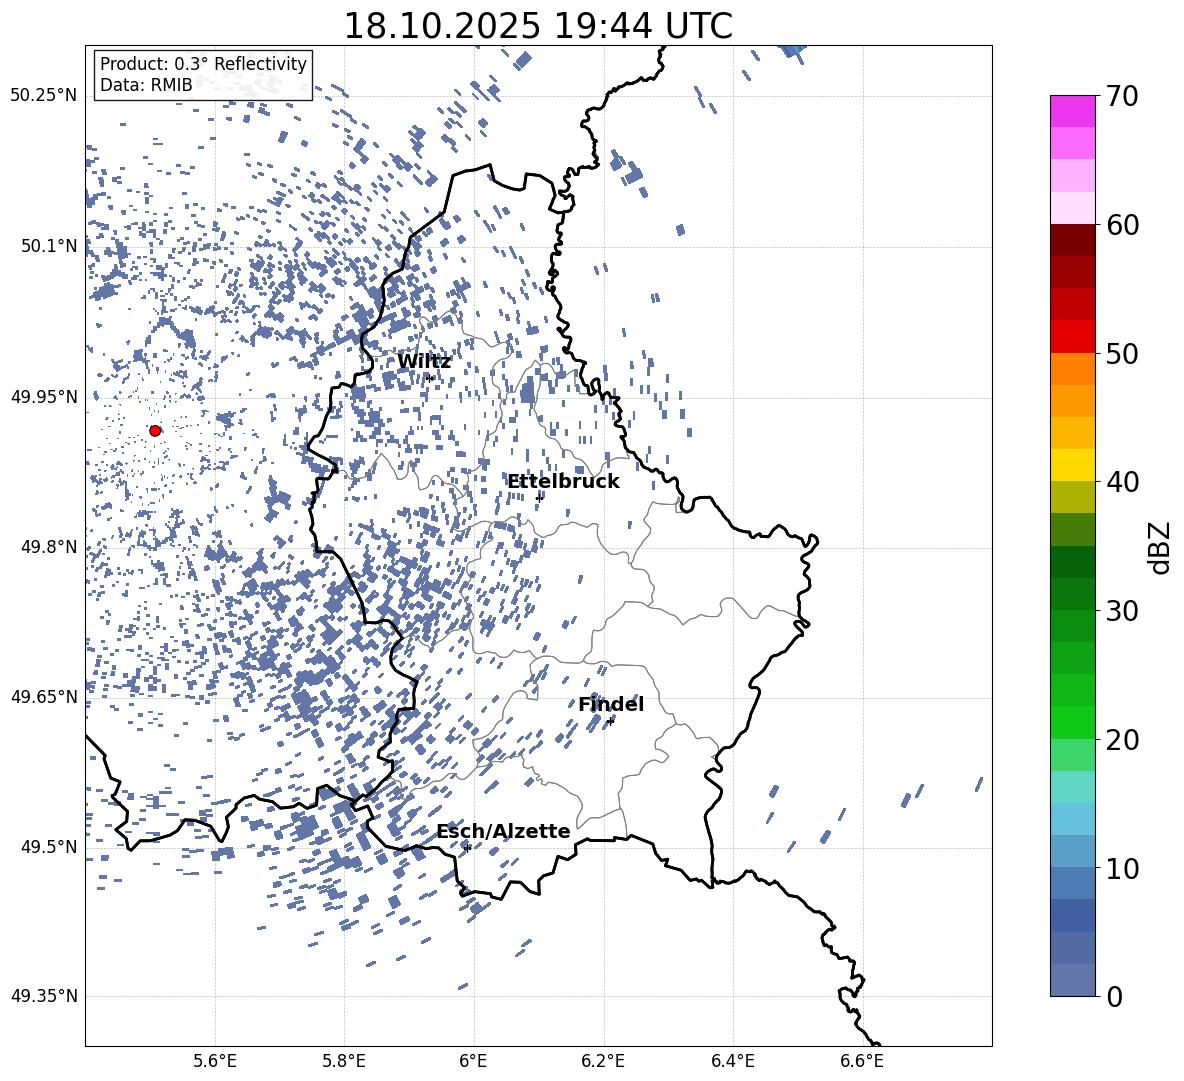
Task: Click the light cyan colorbar segment near 15
Action: [x=1072, y=787]
